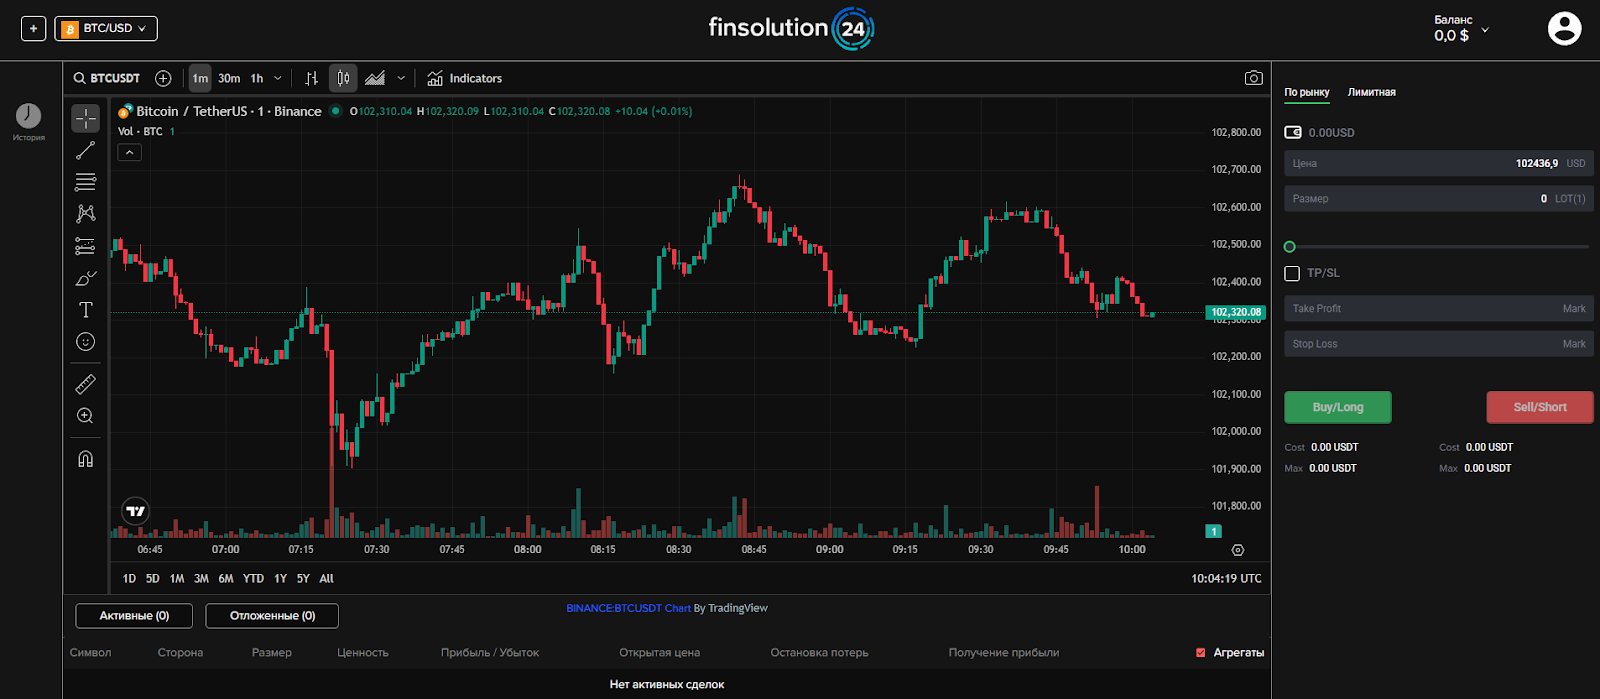Switch to the candles chart style
Viewport: 1600px width, 699px height.
(x=343, y=78)
